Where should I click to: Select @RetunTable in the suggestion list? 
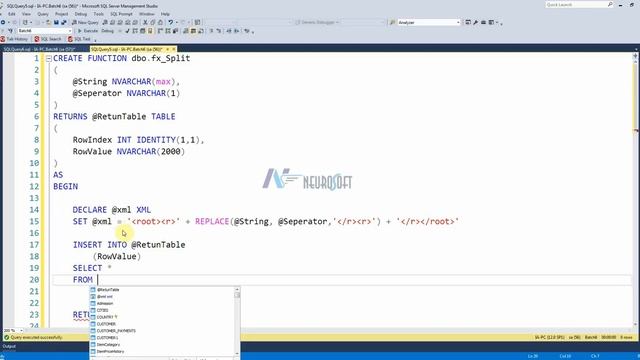[162, 290]
